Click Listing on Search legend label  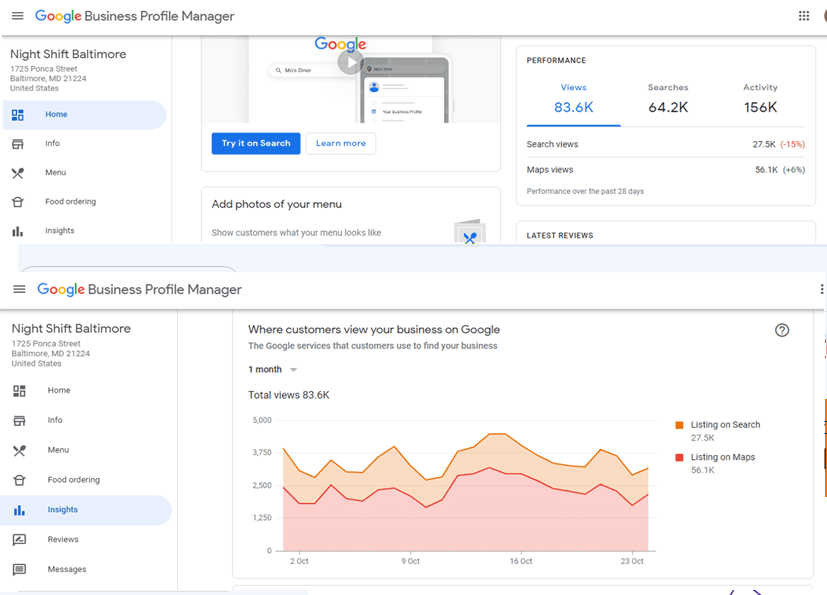tap(725, 425)
